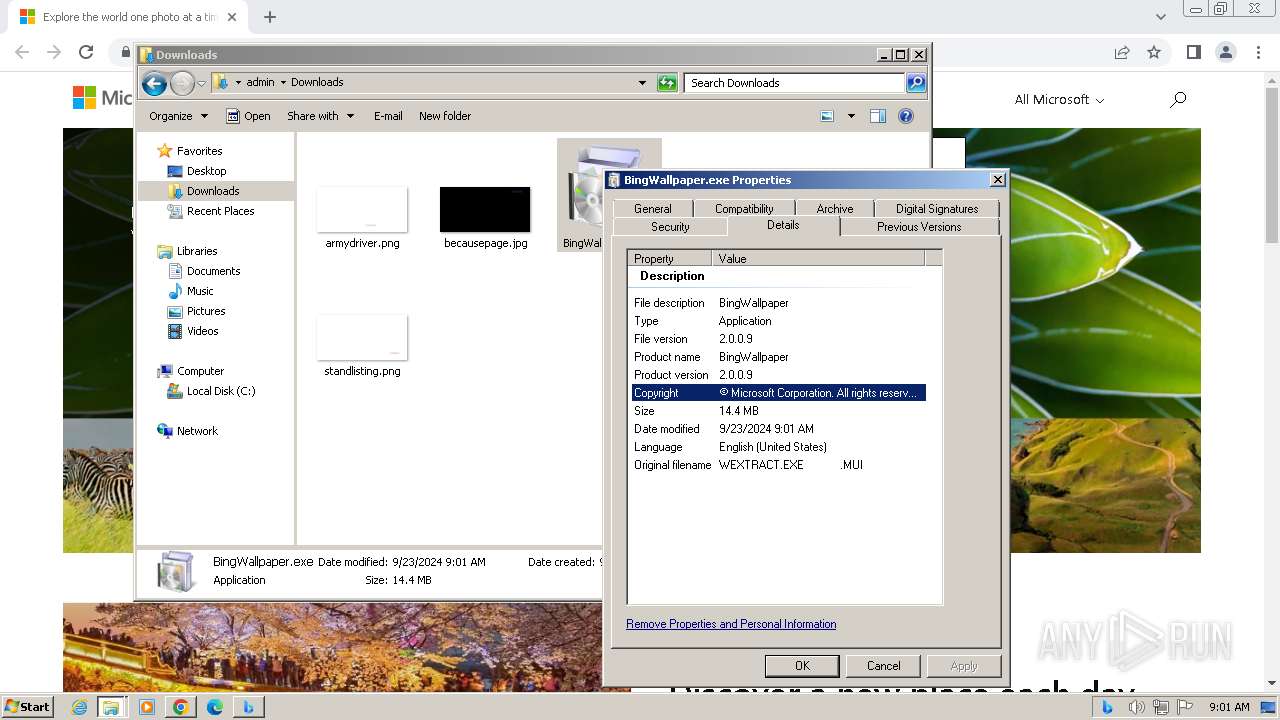Reload the Chrome page
The image size is (1280, 720).
point(86,52)
